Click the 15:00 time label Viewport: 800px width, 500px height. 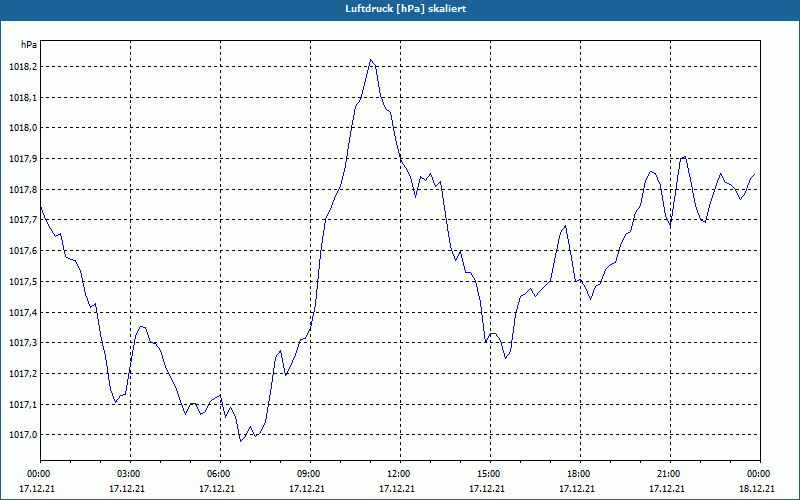coord(488,474)
